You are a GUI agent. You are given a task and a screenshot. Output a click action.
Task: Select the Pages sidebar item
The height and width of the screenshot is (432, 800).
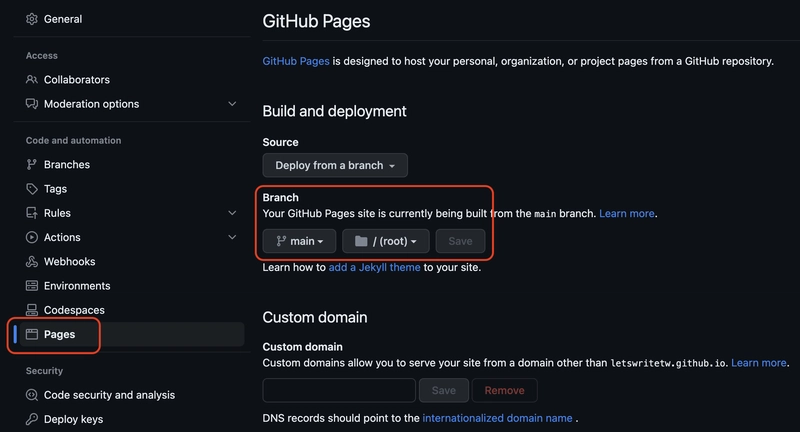132,334
